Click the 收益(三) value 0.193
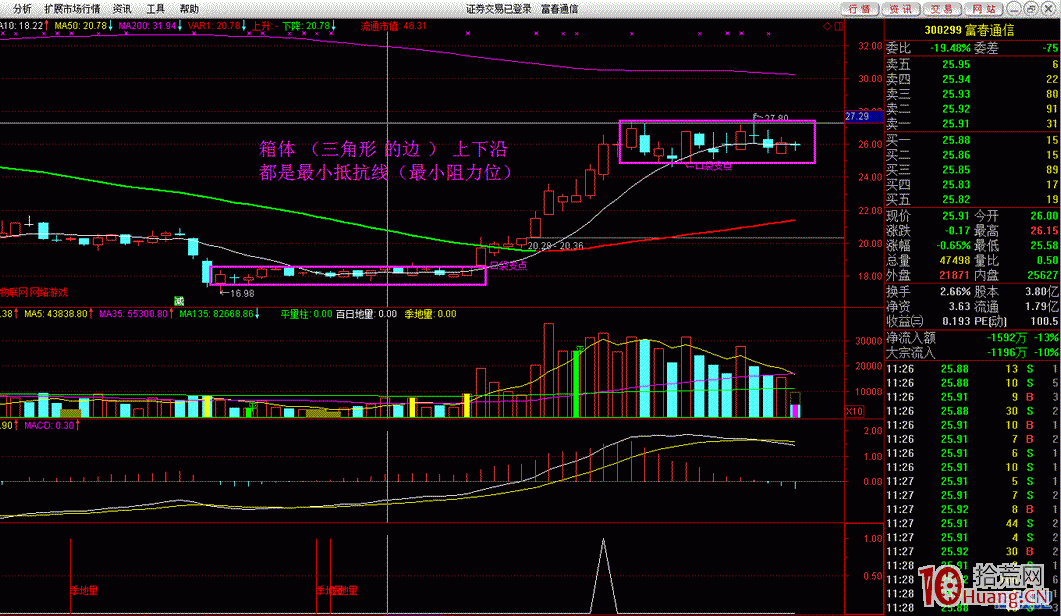The height and width of the screenshot is (616, 1061). coord(956,322)
